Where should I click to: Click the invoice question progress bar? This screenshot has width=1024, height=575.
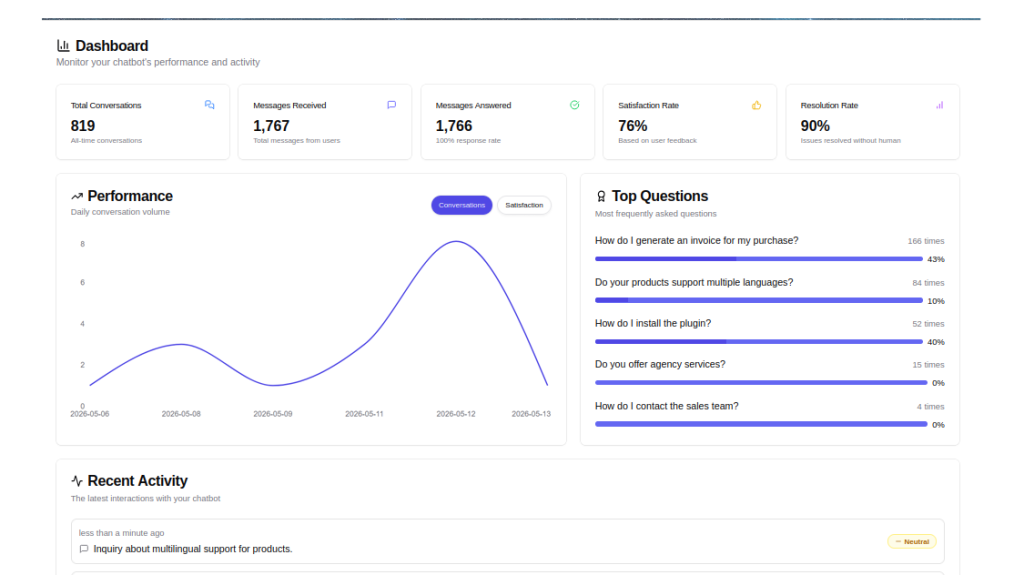[759, 259]
